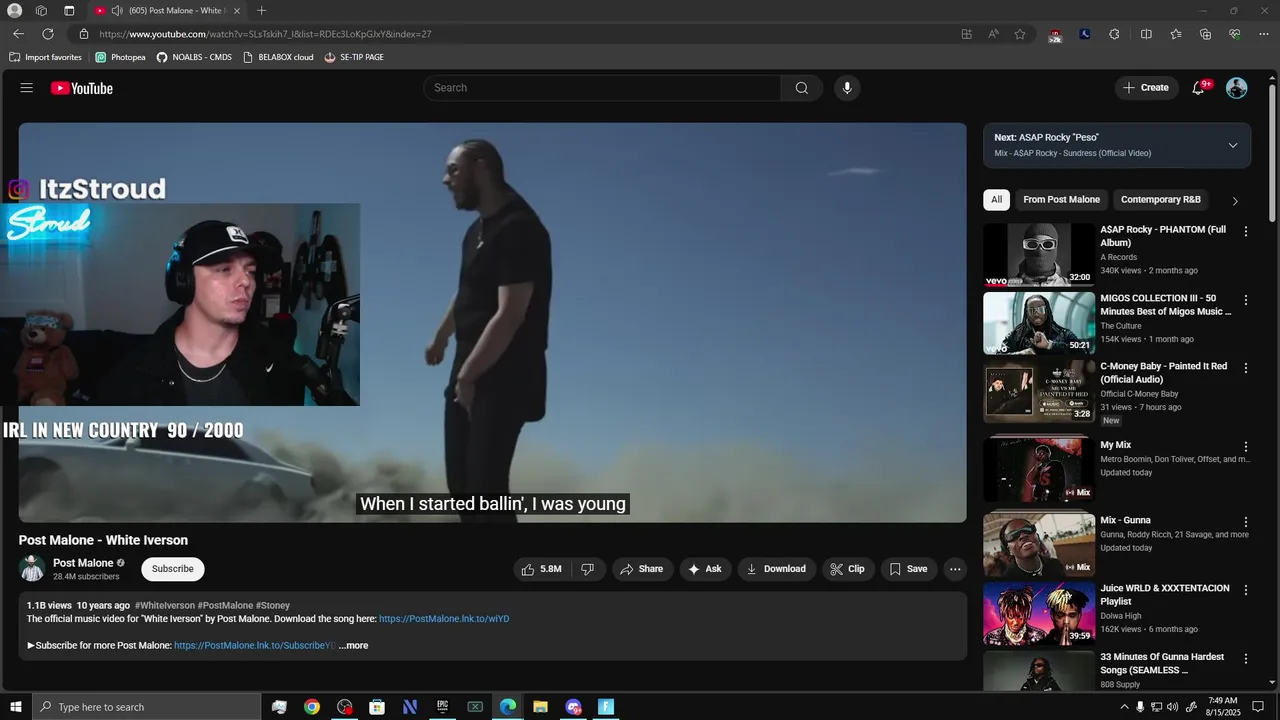Add this page to favorites star
Image resolution: width=1280 pixels, height=720 pixels.
point(1020,34)
